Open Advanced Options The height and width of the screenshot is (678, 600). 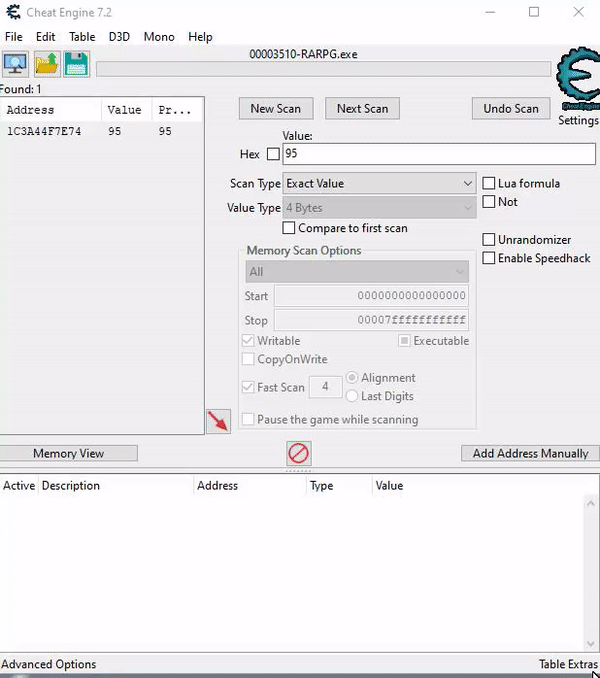pos(48,664)
